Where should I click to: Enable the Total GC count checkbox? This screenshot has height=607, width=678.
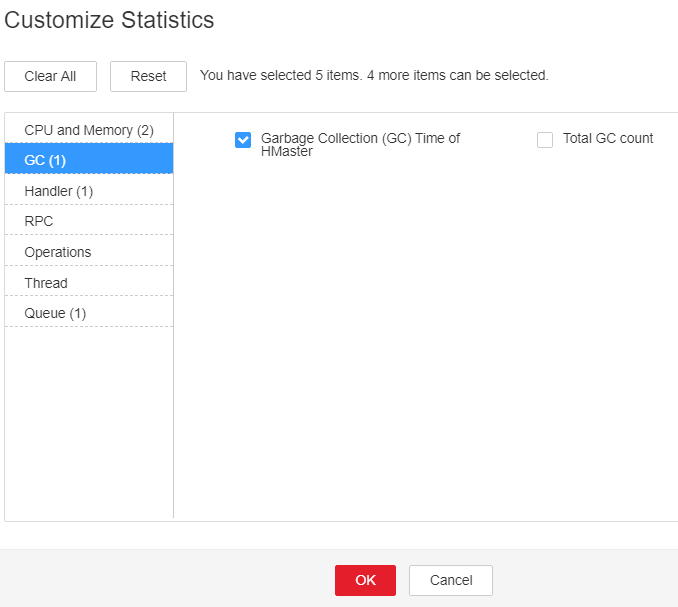pyautogui.click(x=545, y=140)
